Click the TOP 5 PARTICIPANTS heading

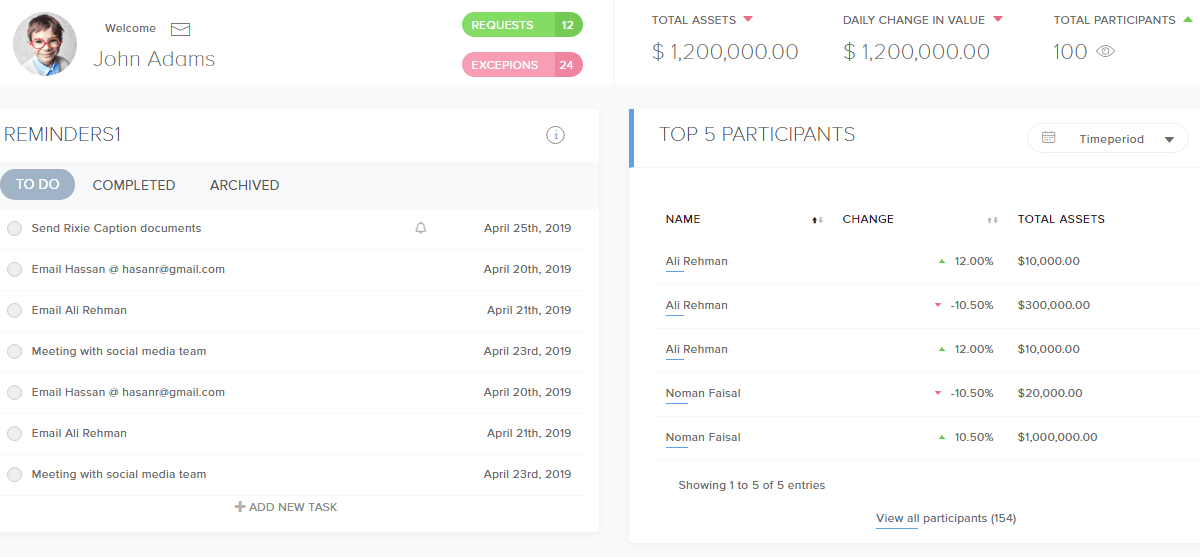click(x=757, y=135)
